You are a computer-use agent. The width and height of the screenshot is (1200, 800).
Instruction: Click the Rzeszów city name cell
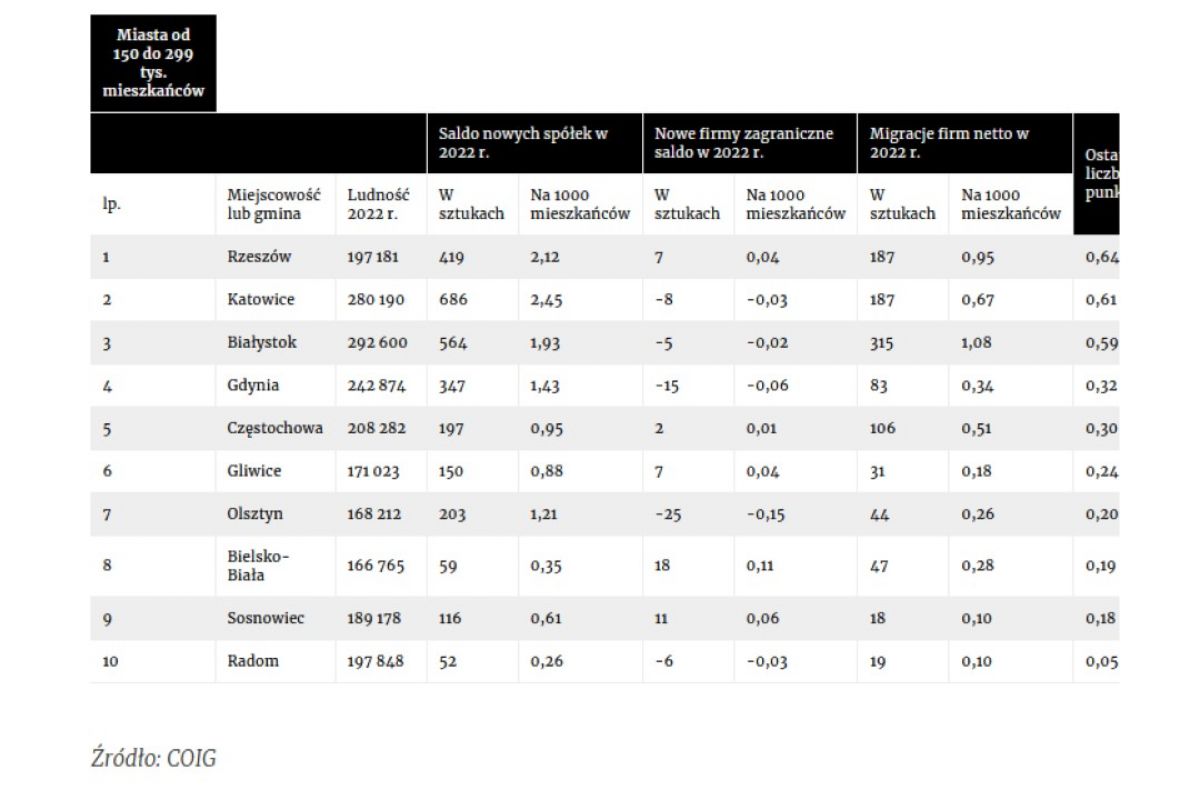tap(259, 257)
